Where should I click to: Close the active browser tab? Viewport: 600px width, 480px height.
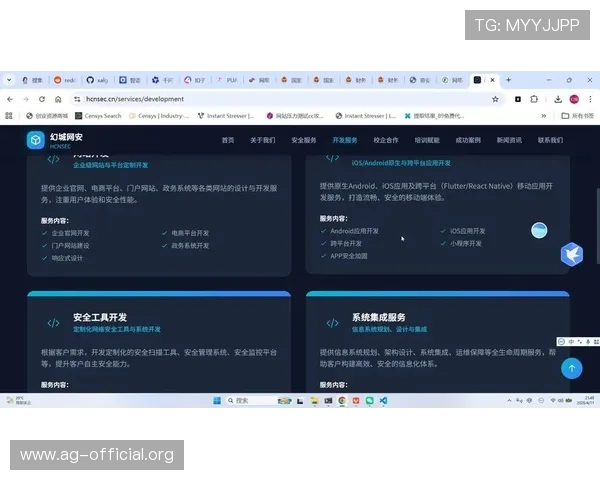[x=492, y=80]
